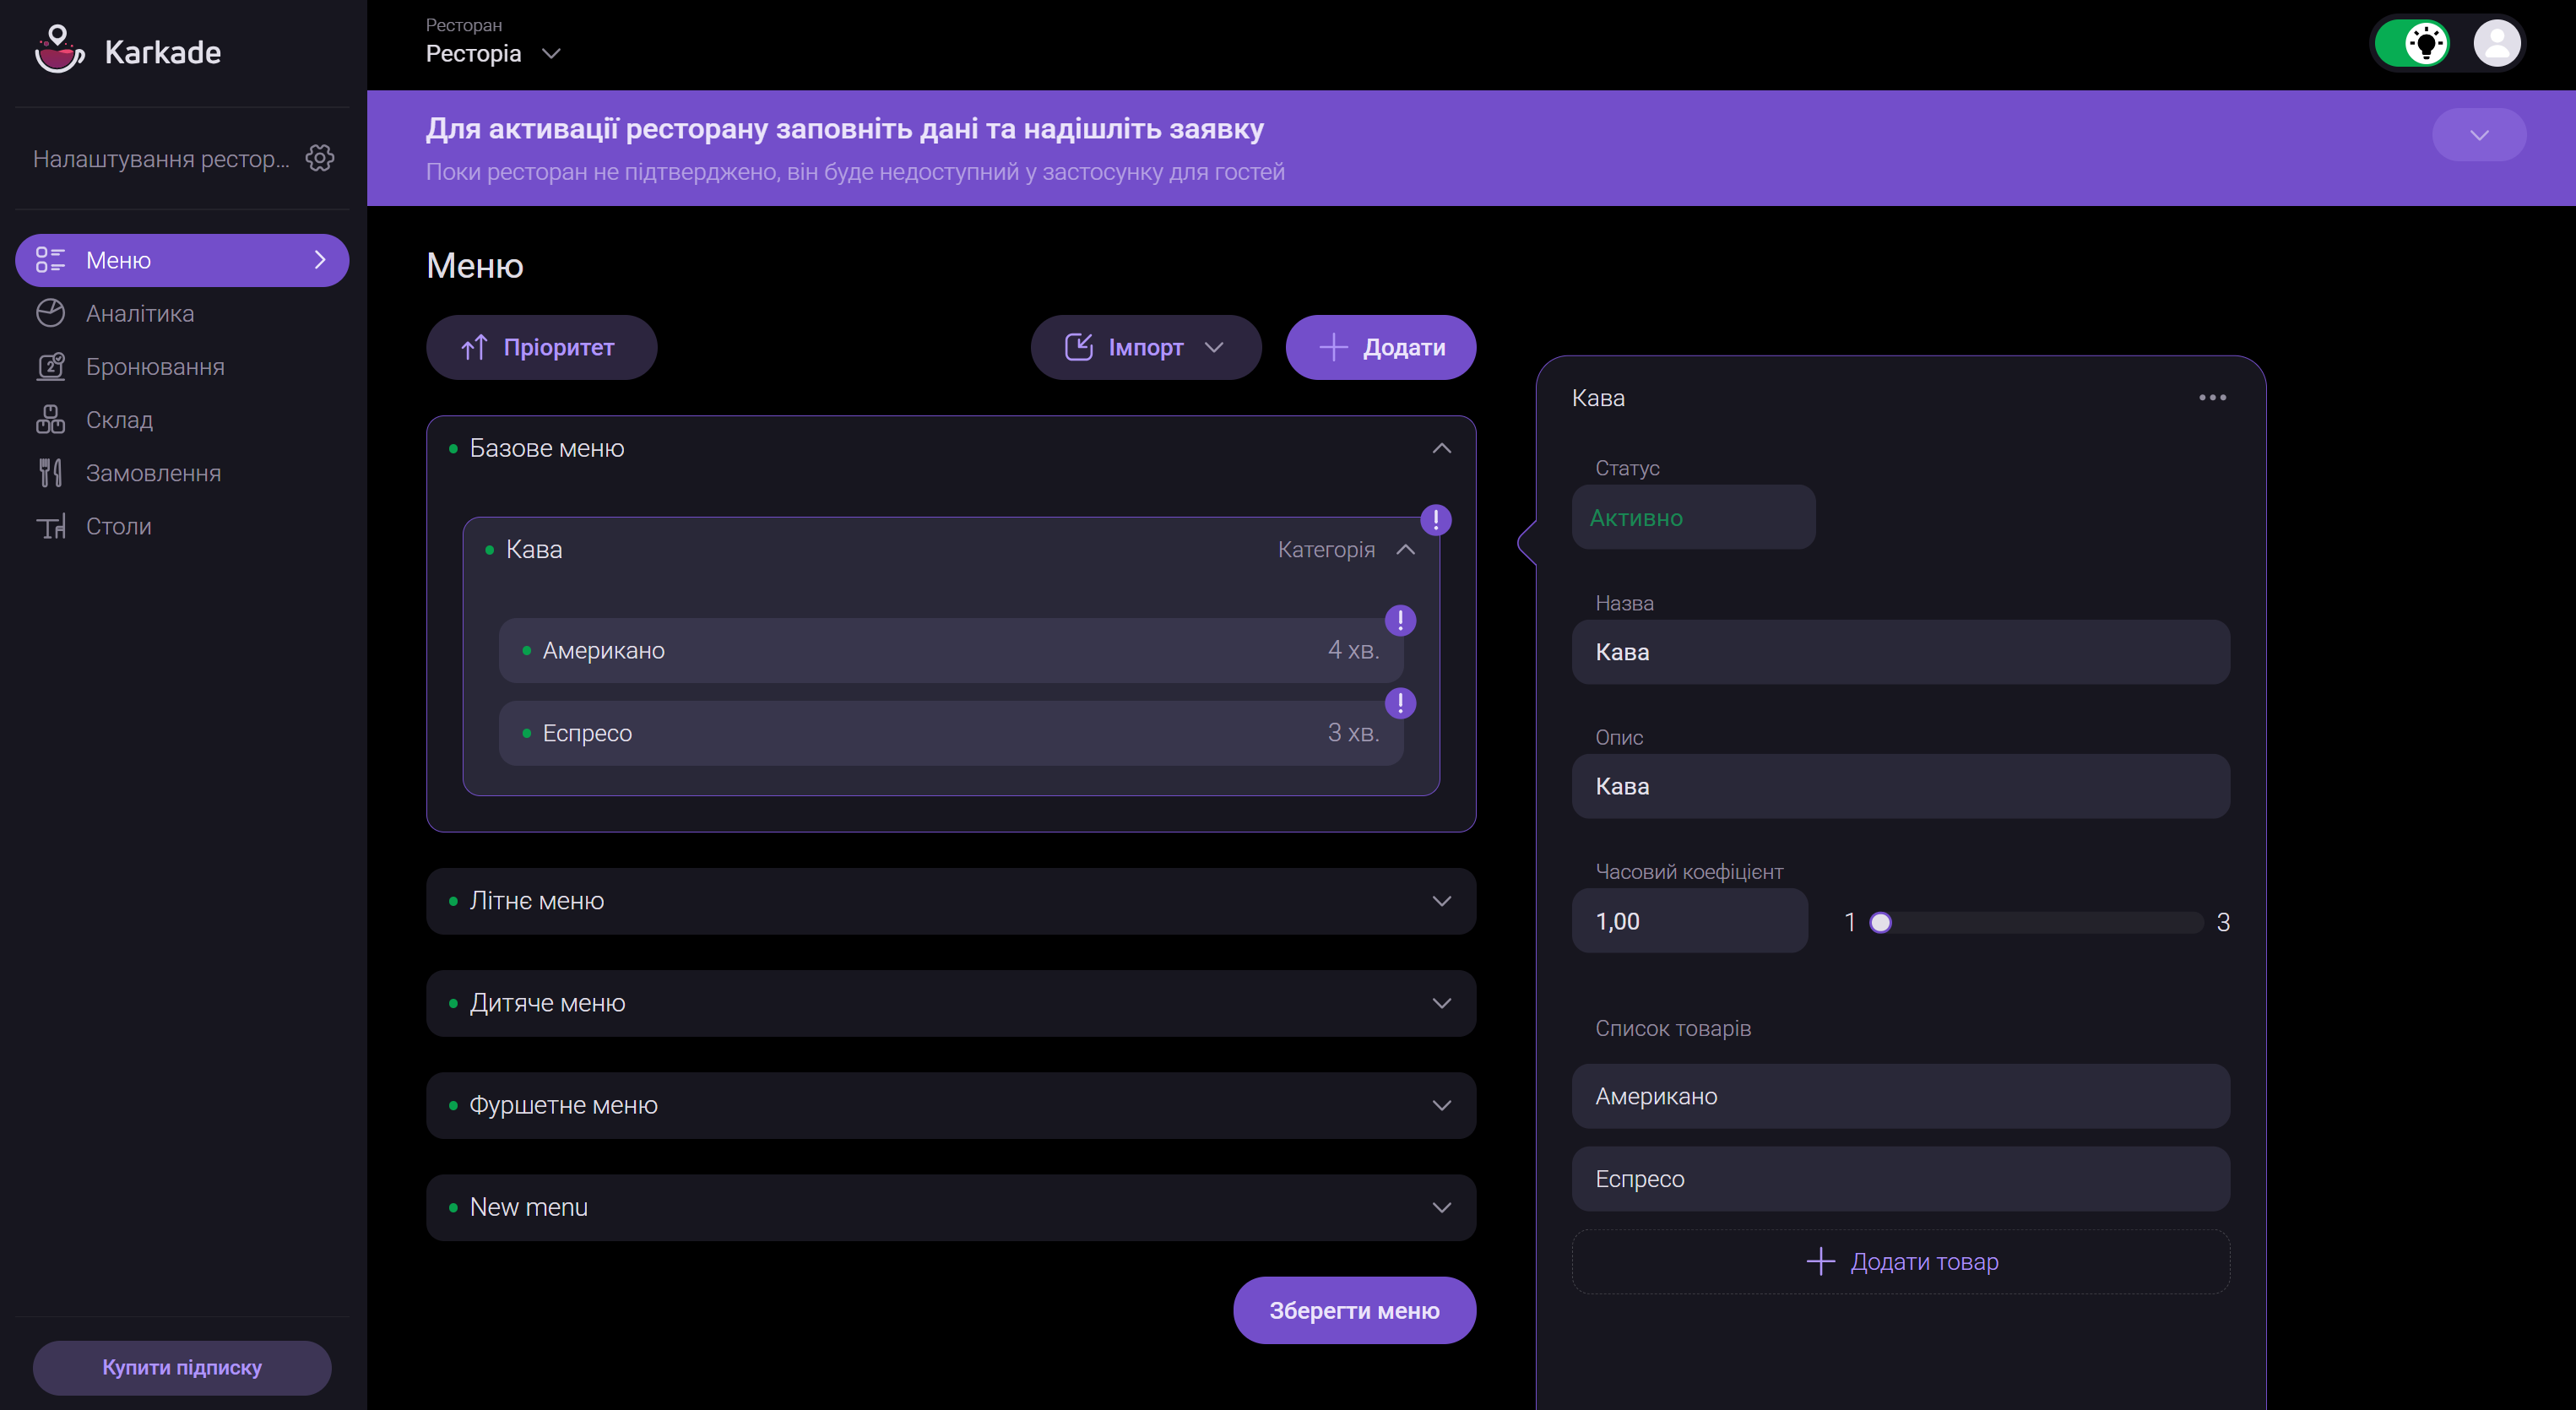Expand the Літнє меню section
Viewport: 2576px width, 1410px height.
tap(1441, 901)
